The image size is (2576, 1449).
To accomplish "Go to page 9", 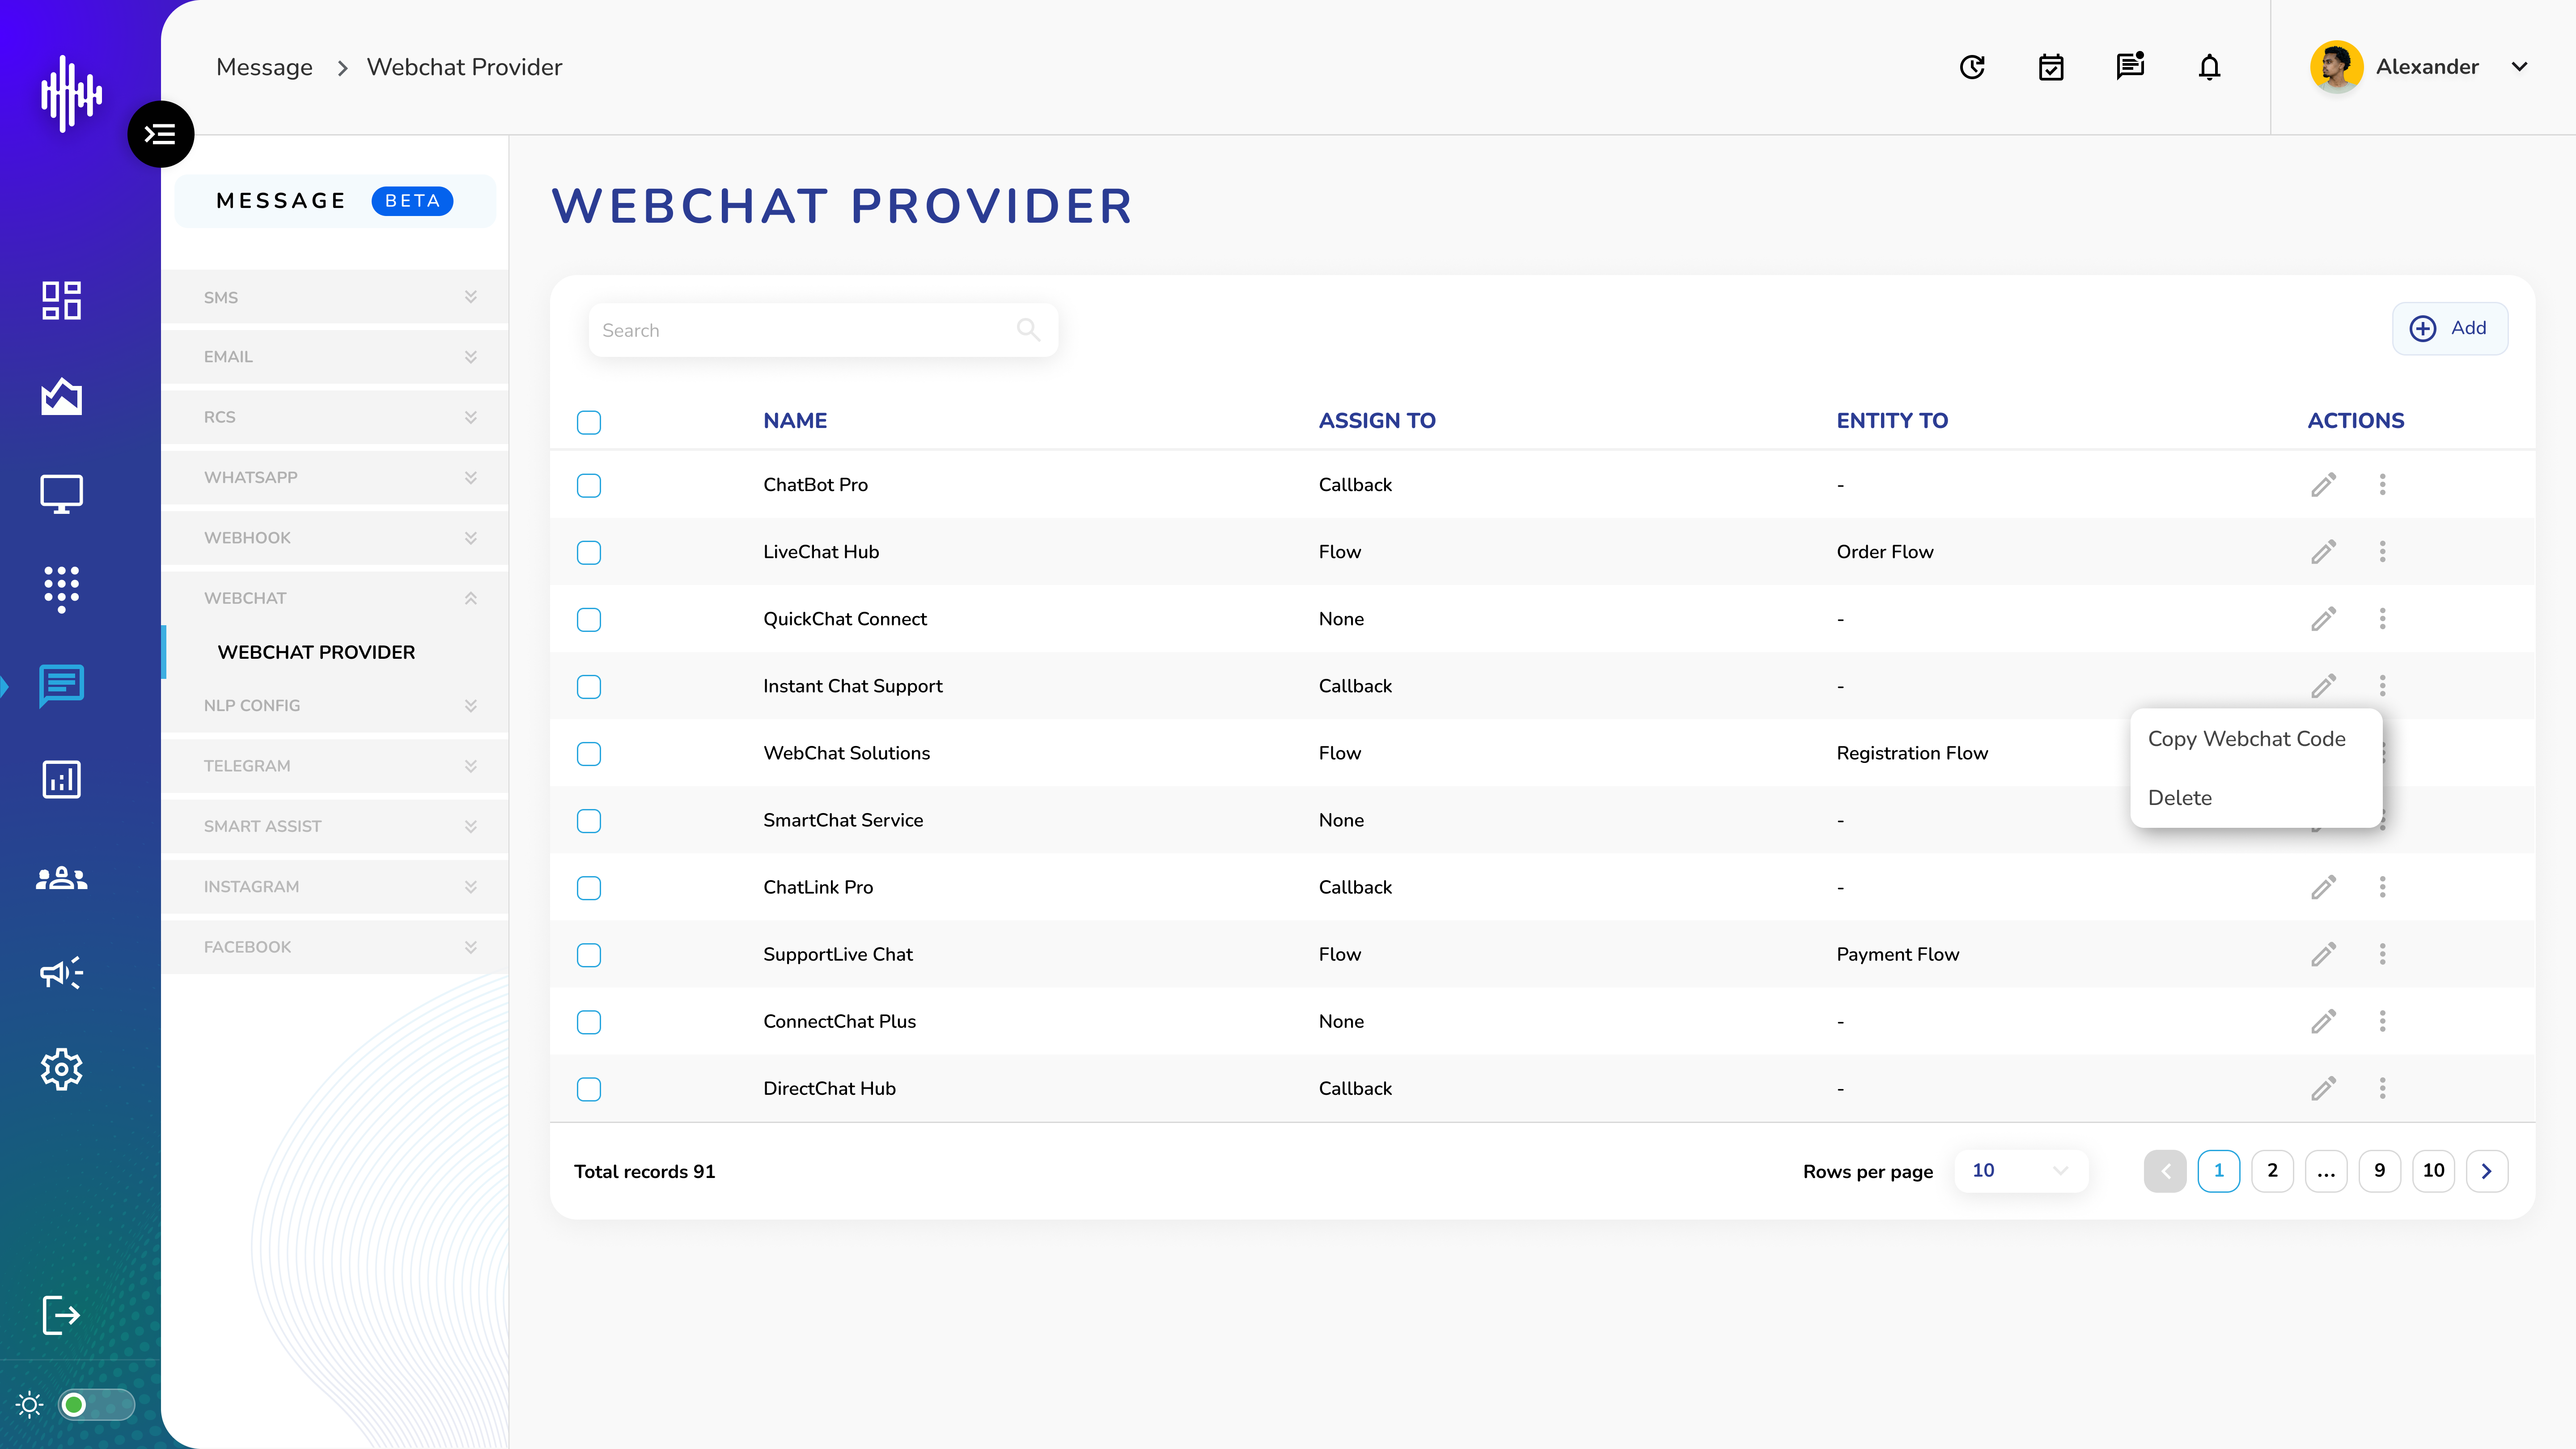I will coord(2379,1170).
